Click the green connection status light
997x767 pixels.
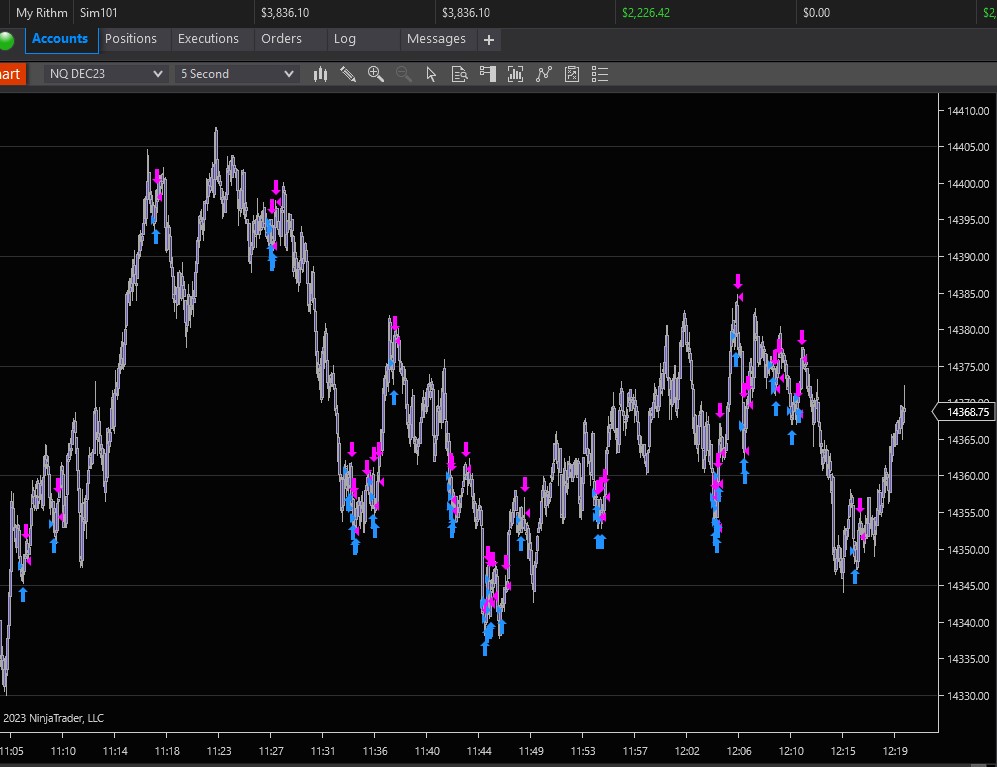[x=8, y=40]
